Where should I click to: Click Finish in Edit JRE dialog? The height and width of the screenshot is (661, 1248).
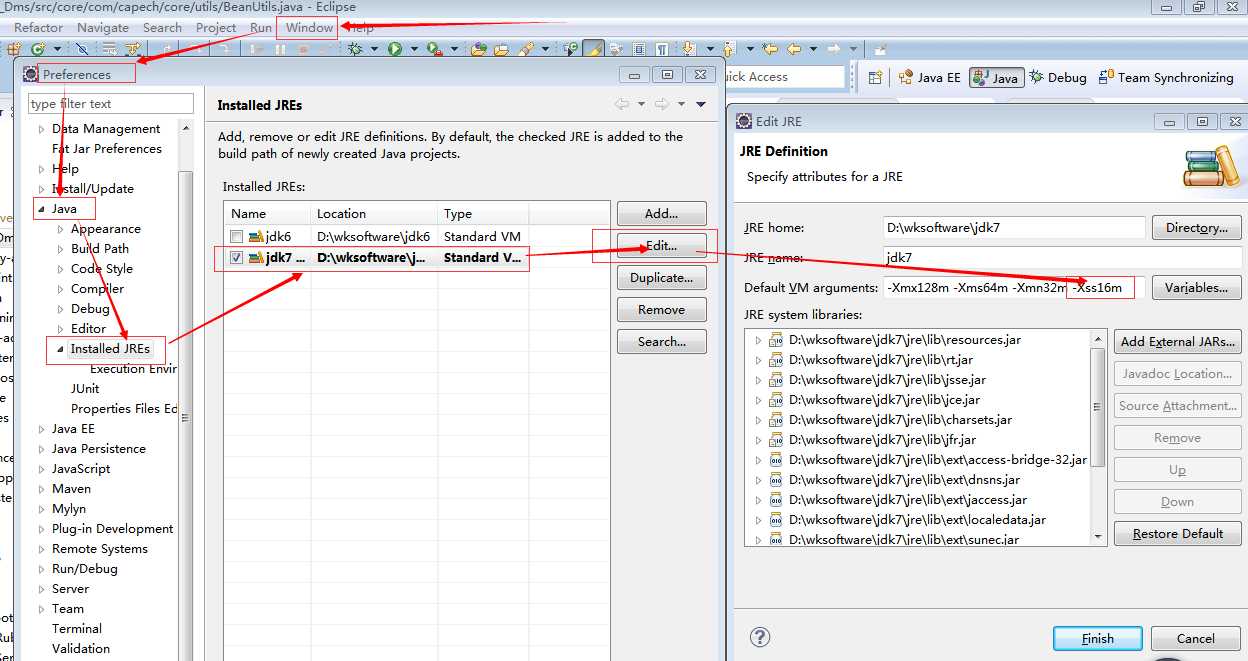coord(1097,638)
